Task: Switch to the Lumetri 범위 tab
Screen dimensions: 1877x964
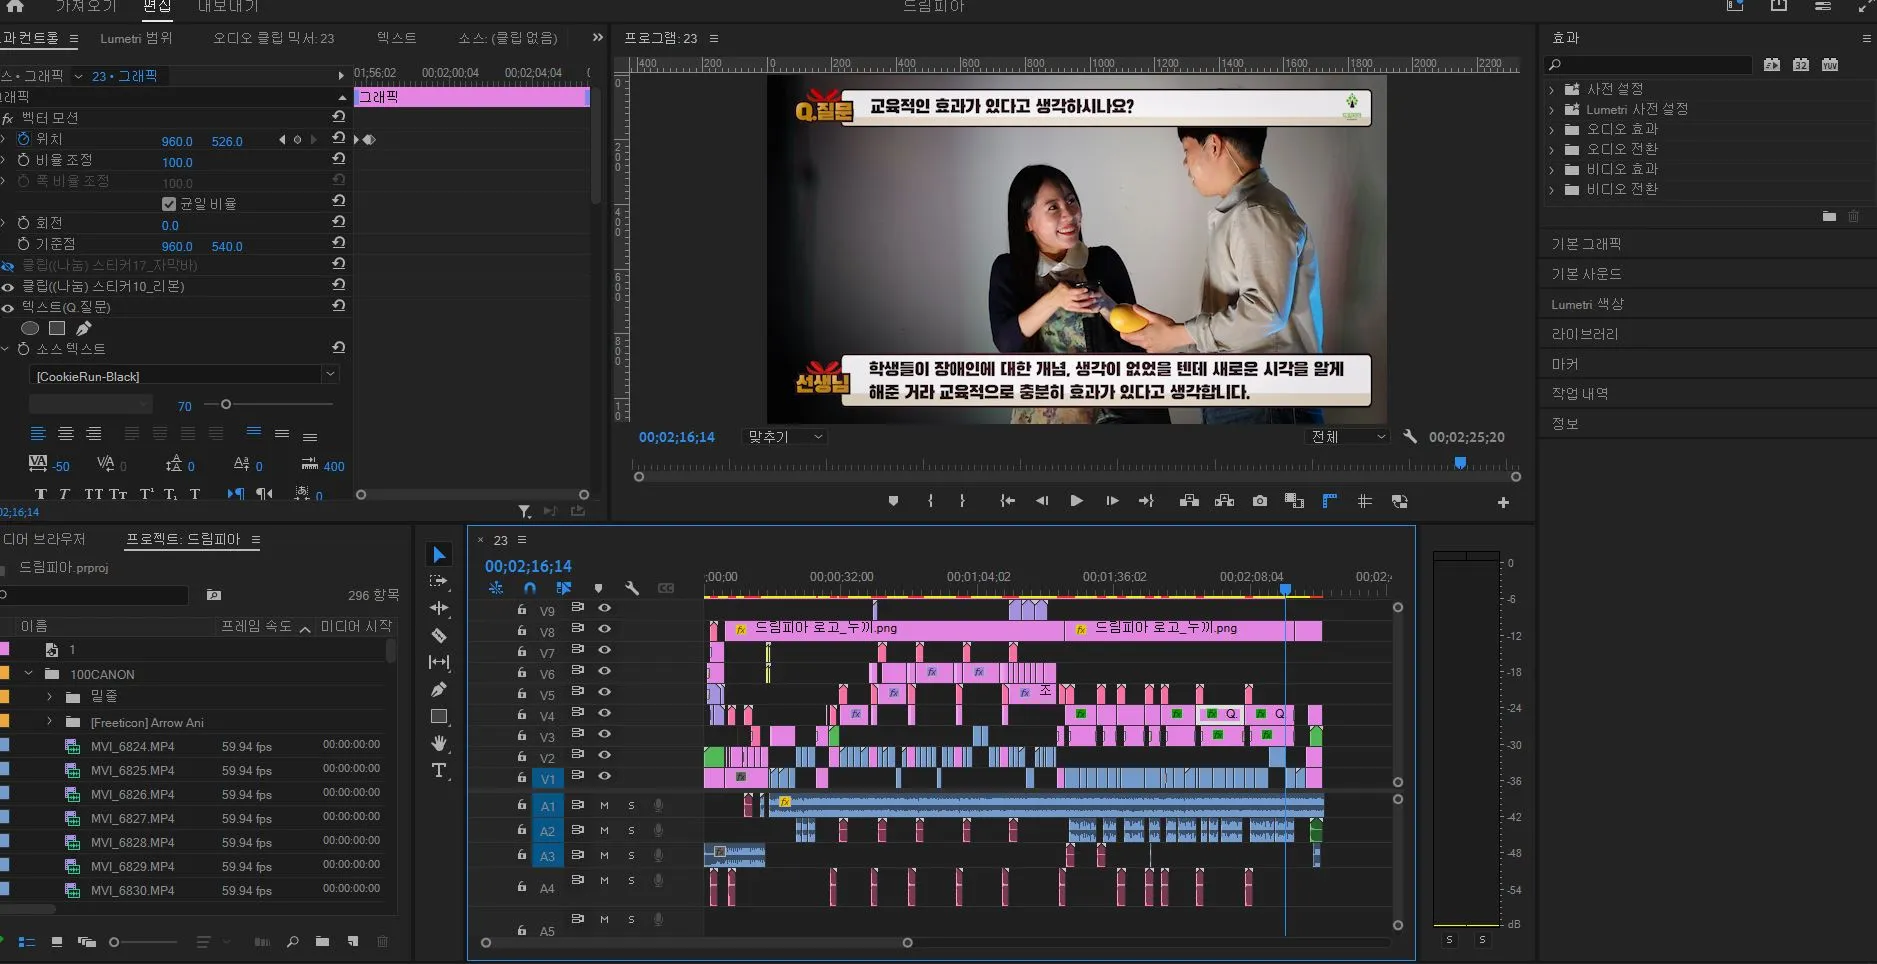Action: [136, 38]
